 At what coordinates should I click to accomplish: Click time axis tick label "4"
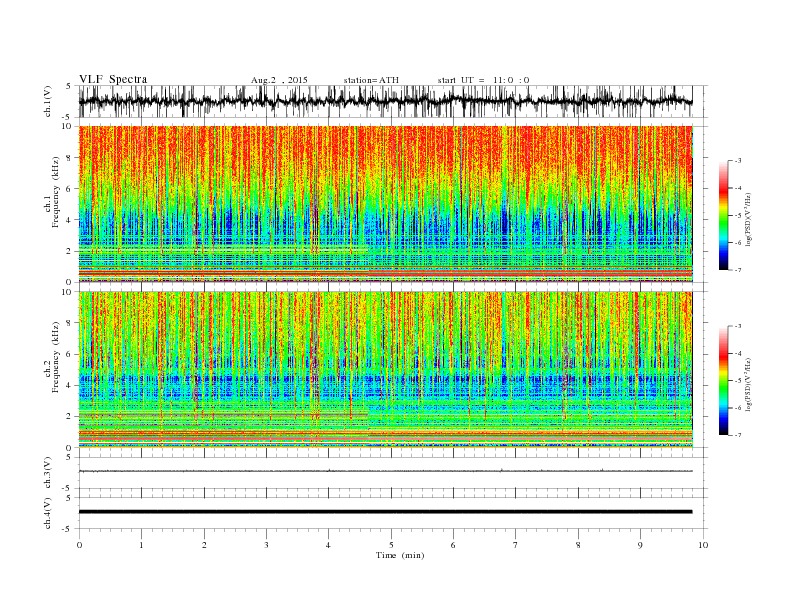pyautogui.click(x=328, y=545)
